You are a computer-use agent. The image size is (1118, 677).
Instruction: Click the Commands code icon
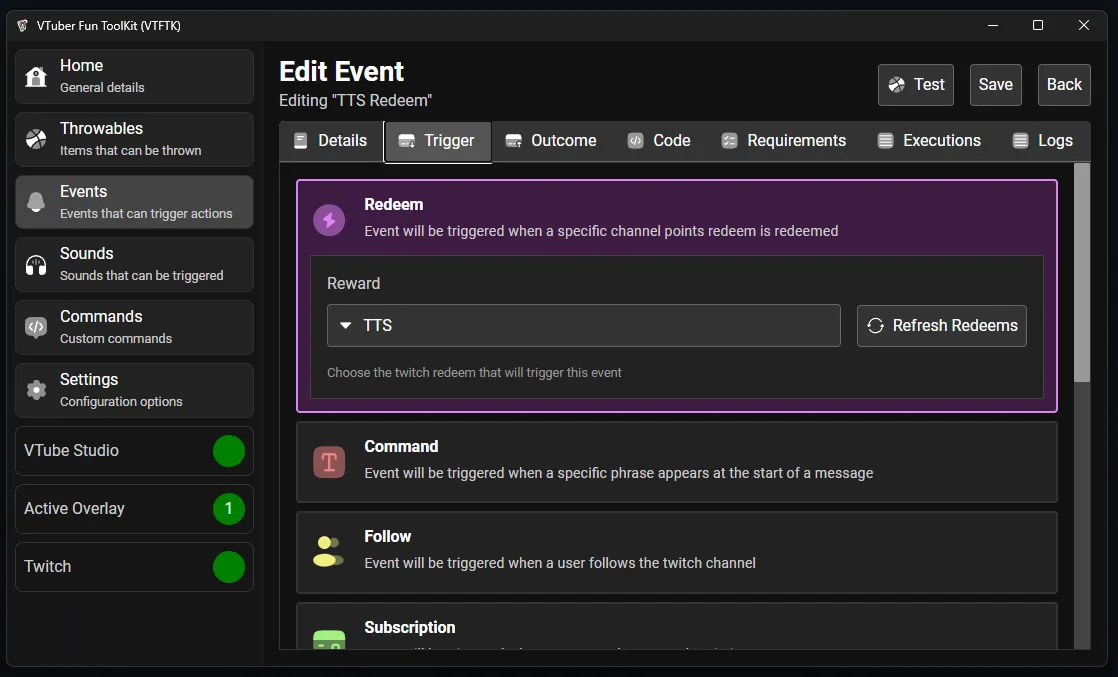[36, 327]
